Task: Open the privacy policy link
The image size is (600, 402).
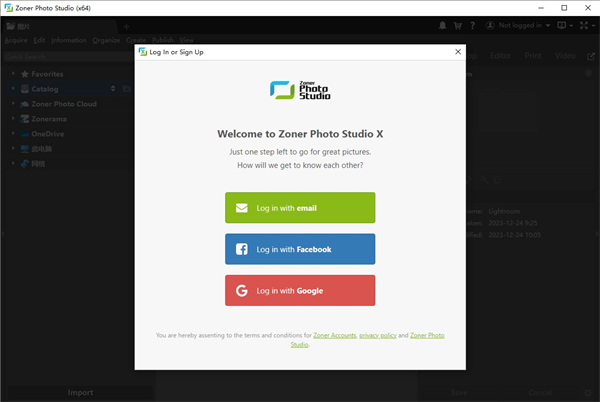Action: [x=378, y=335]
